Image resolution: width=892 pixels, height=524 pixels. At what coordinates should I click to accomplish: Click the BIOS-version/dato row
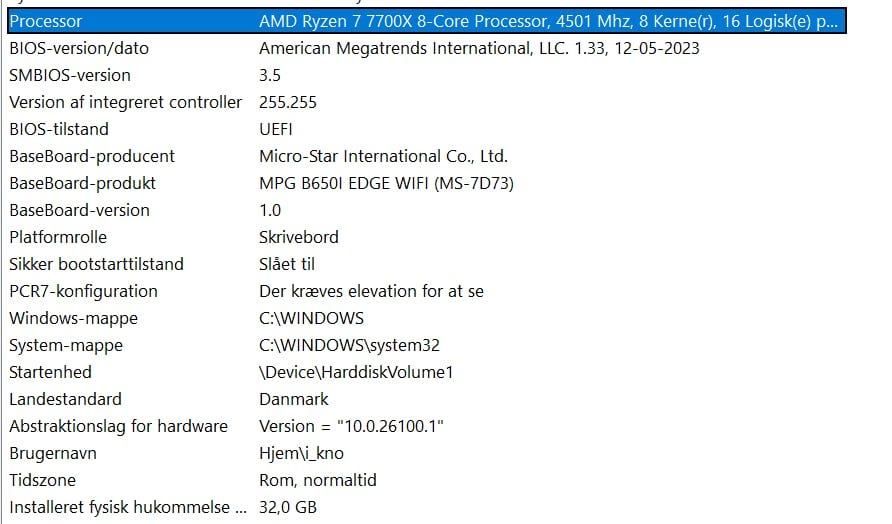tap(78, 48)
